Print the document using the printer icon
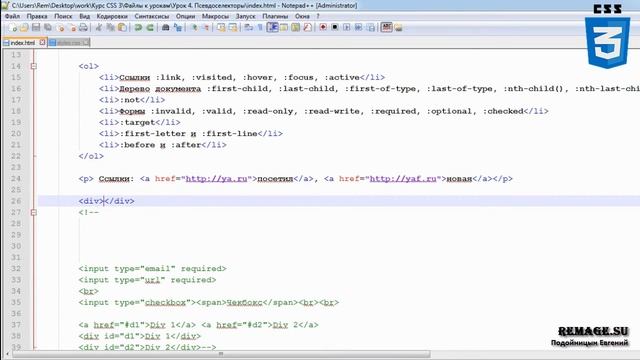640x360 pixels. pos(83,27)
